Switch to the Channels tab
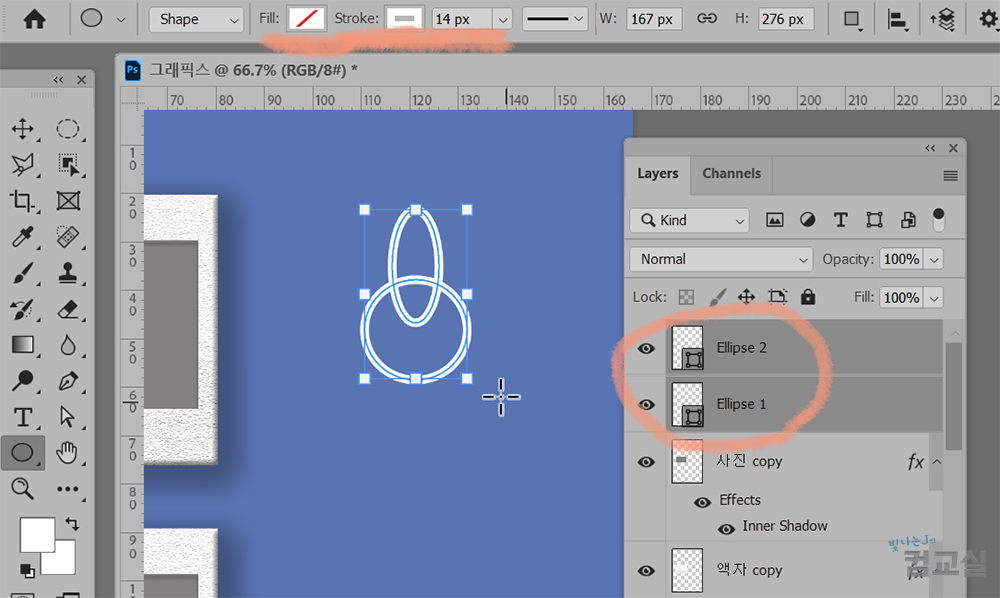The image size is (1000, 598). point(732,173)
